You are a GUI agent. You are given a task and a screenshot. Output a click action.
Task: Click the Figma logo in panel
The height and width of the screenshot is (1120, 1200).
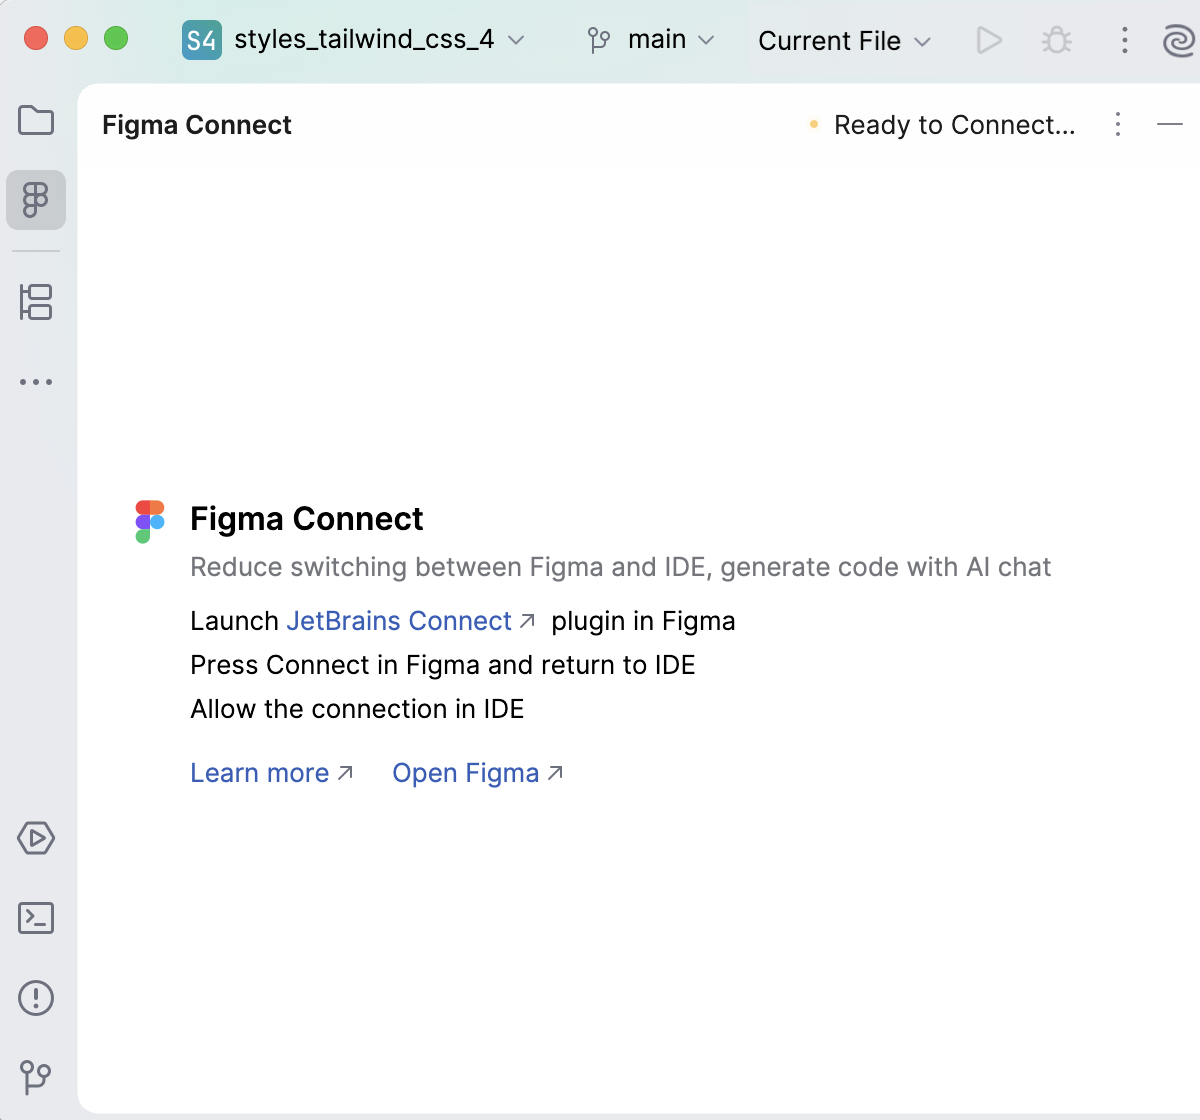click(150, 522)
